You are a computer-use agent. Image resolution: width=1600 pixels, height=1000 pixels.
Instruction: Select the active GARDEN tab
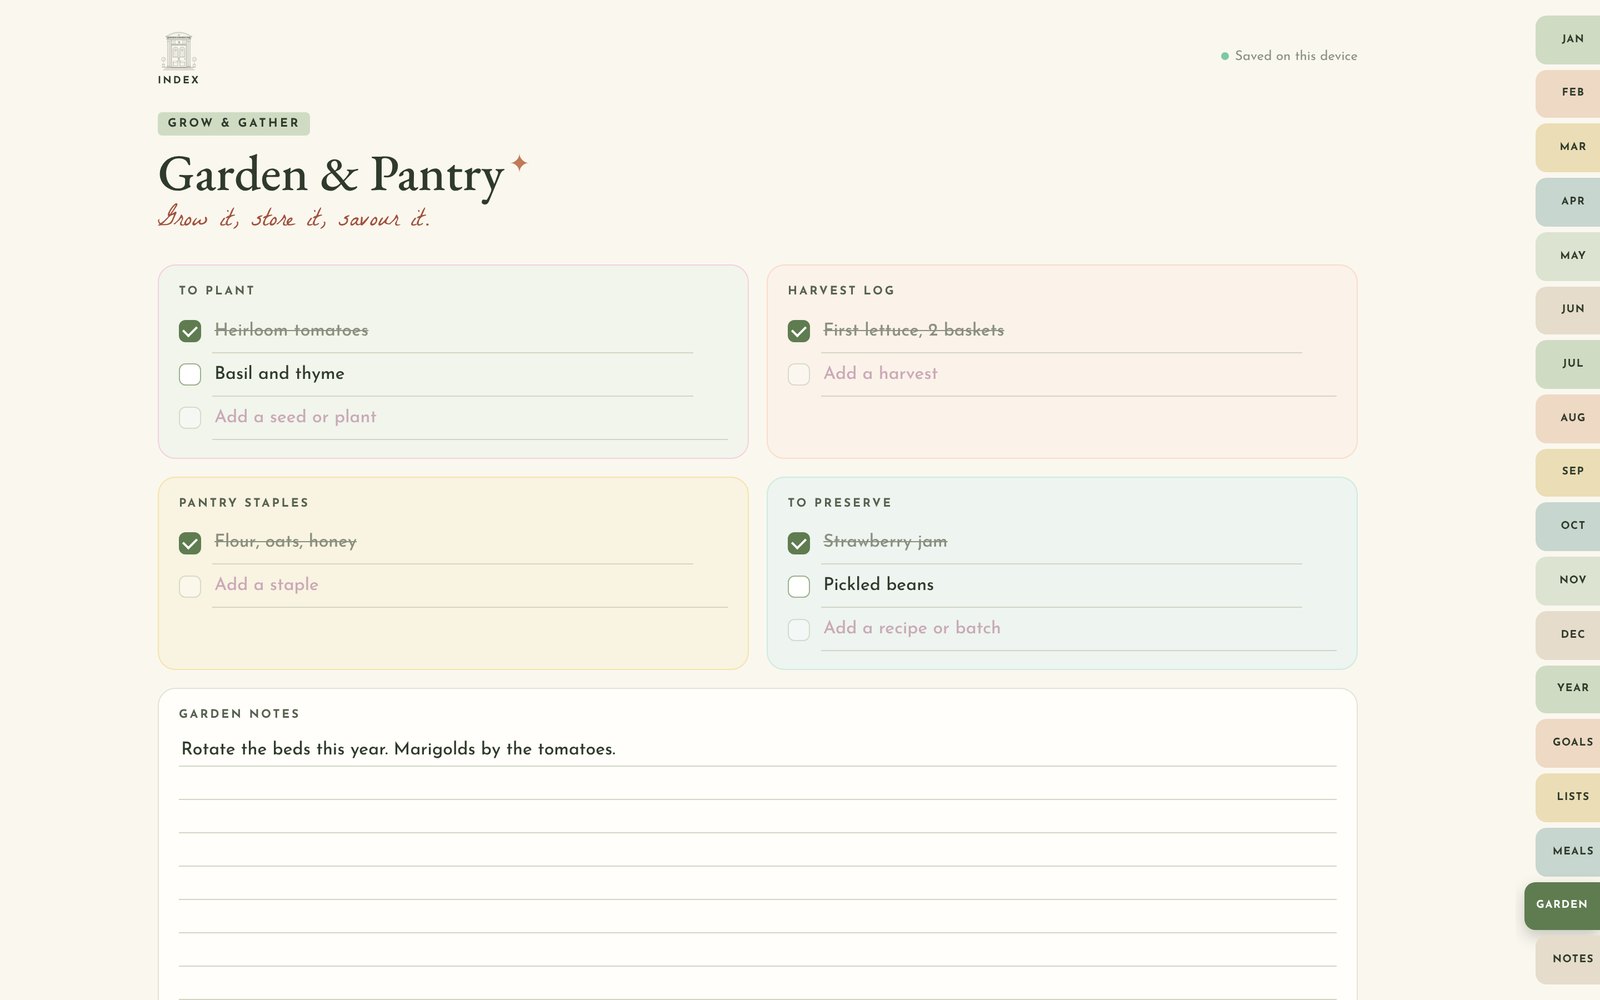[1562, 905]
